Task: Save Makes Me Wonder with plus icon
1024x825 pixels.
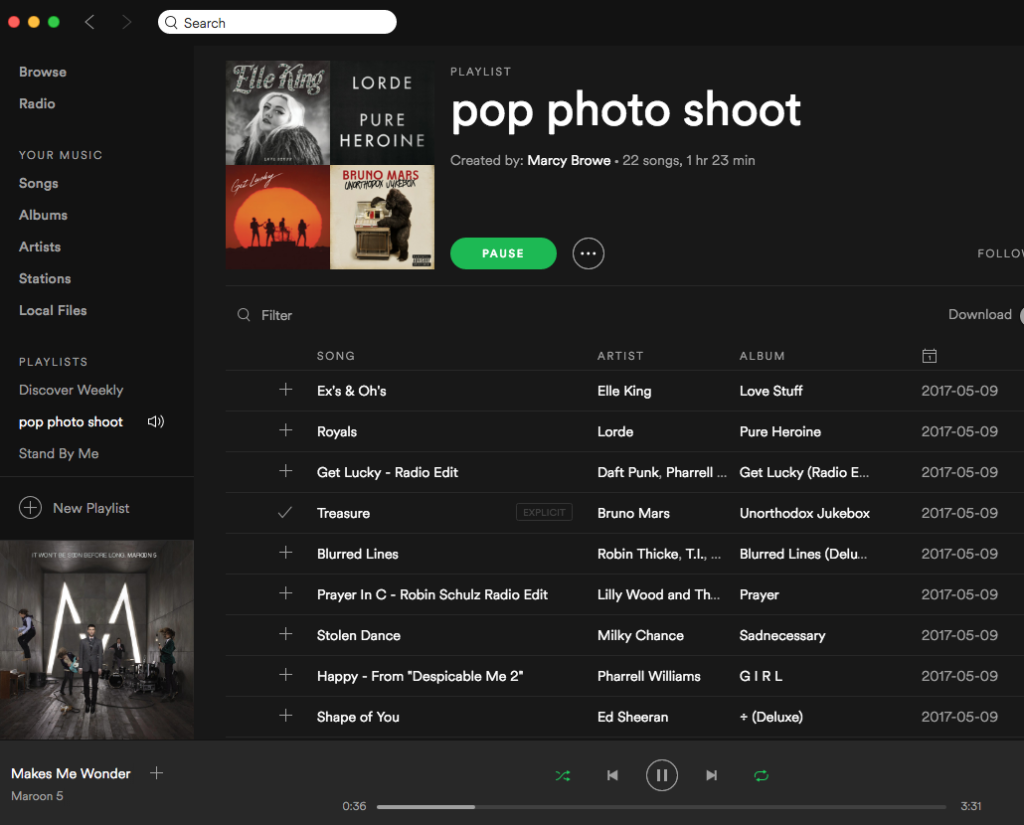Action: coord(156,773)
